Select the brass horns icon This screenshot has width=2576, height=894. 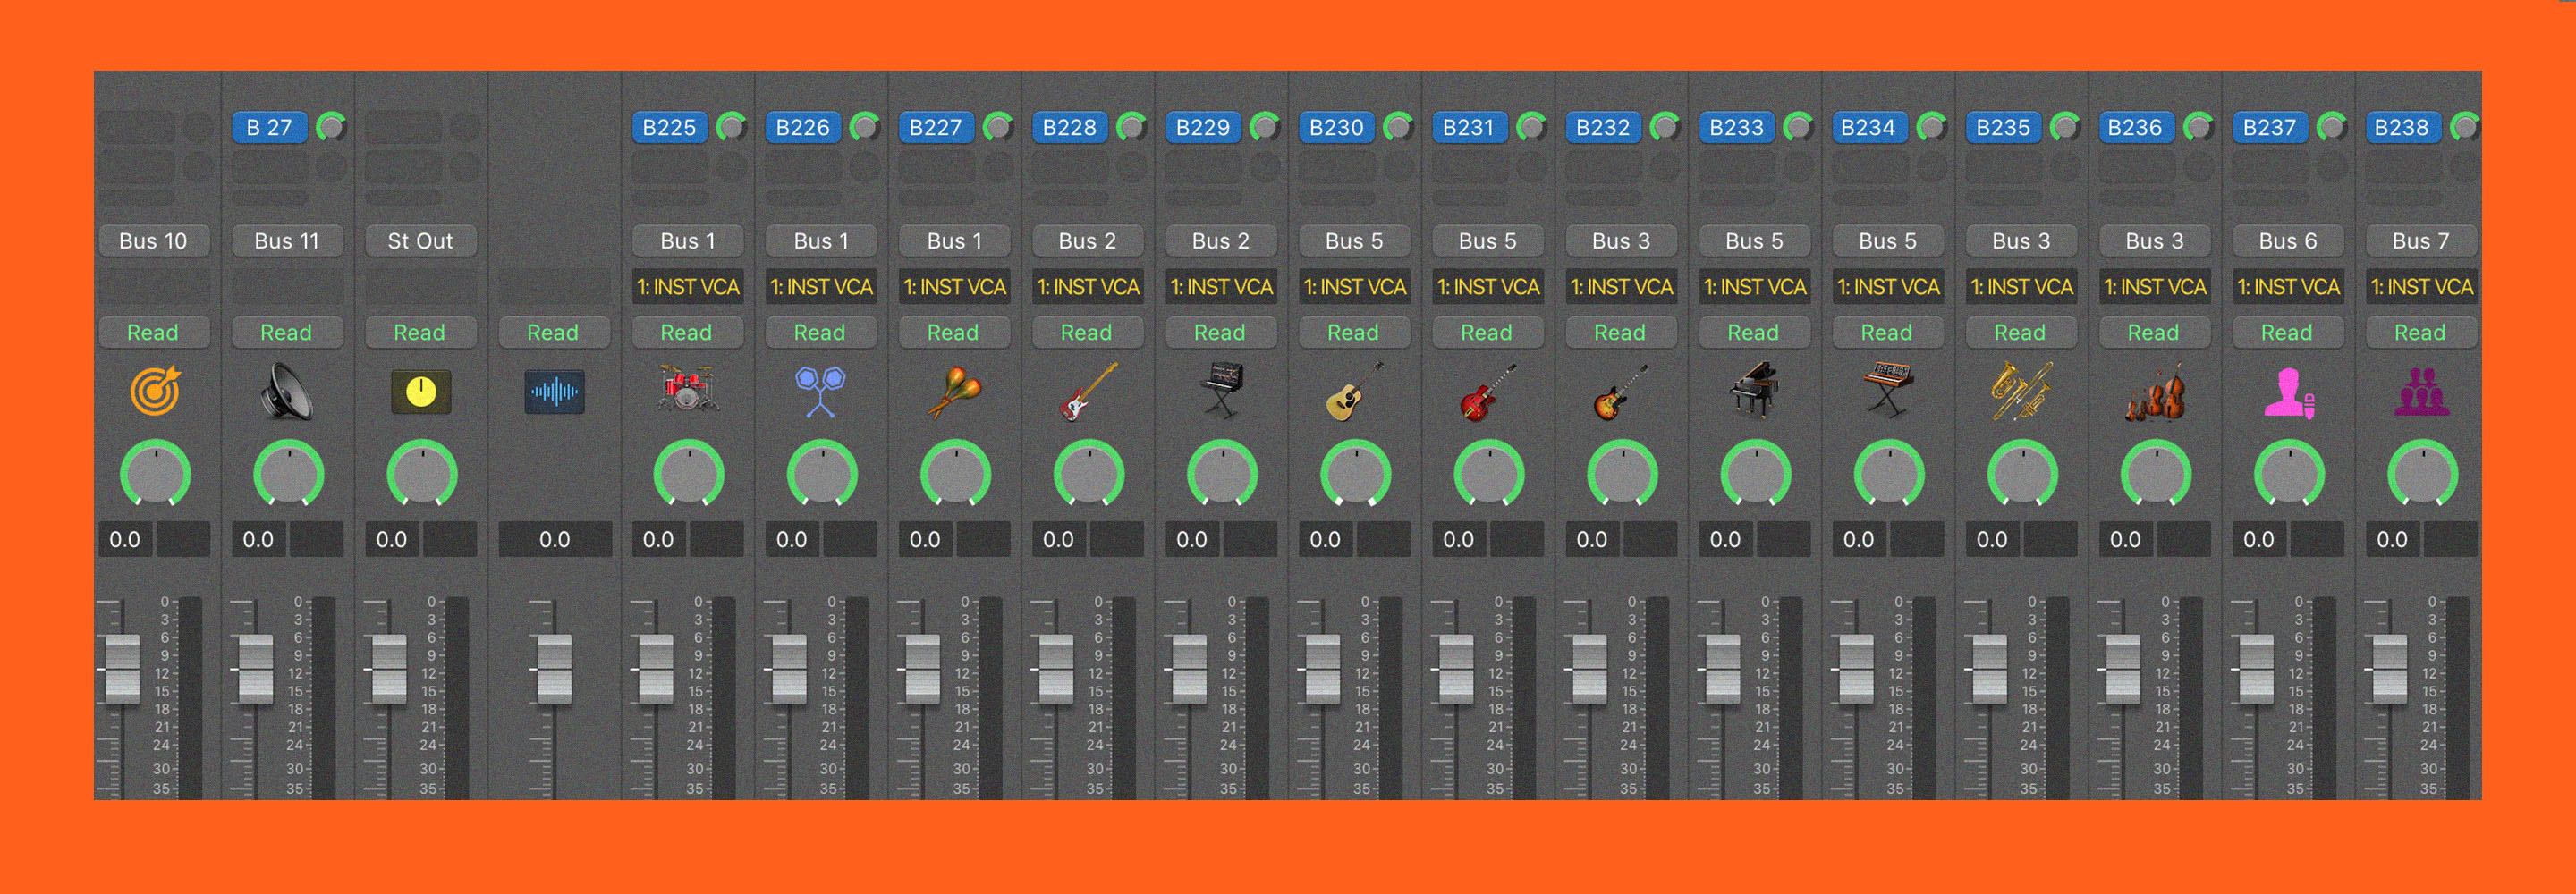click(x=2022, y=391)
